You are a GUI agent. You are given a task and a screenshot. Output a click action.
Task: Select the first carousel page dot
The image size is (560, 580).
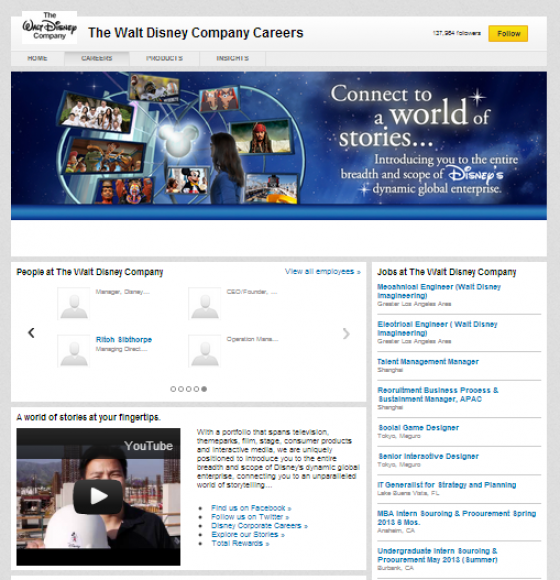pyautogui.click(x=173, y=389)
